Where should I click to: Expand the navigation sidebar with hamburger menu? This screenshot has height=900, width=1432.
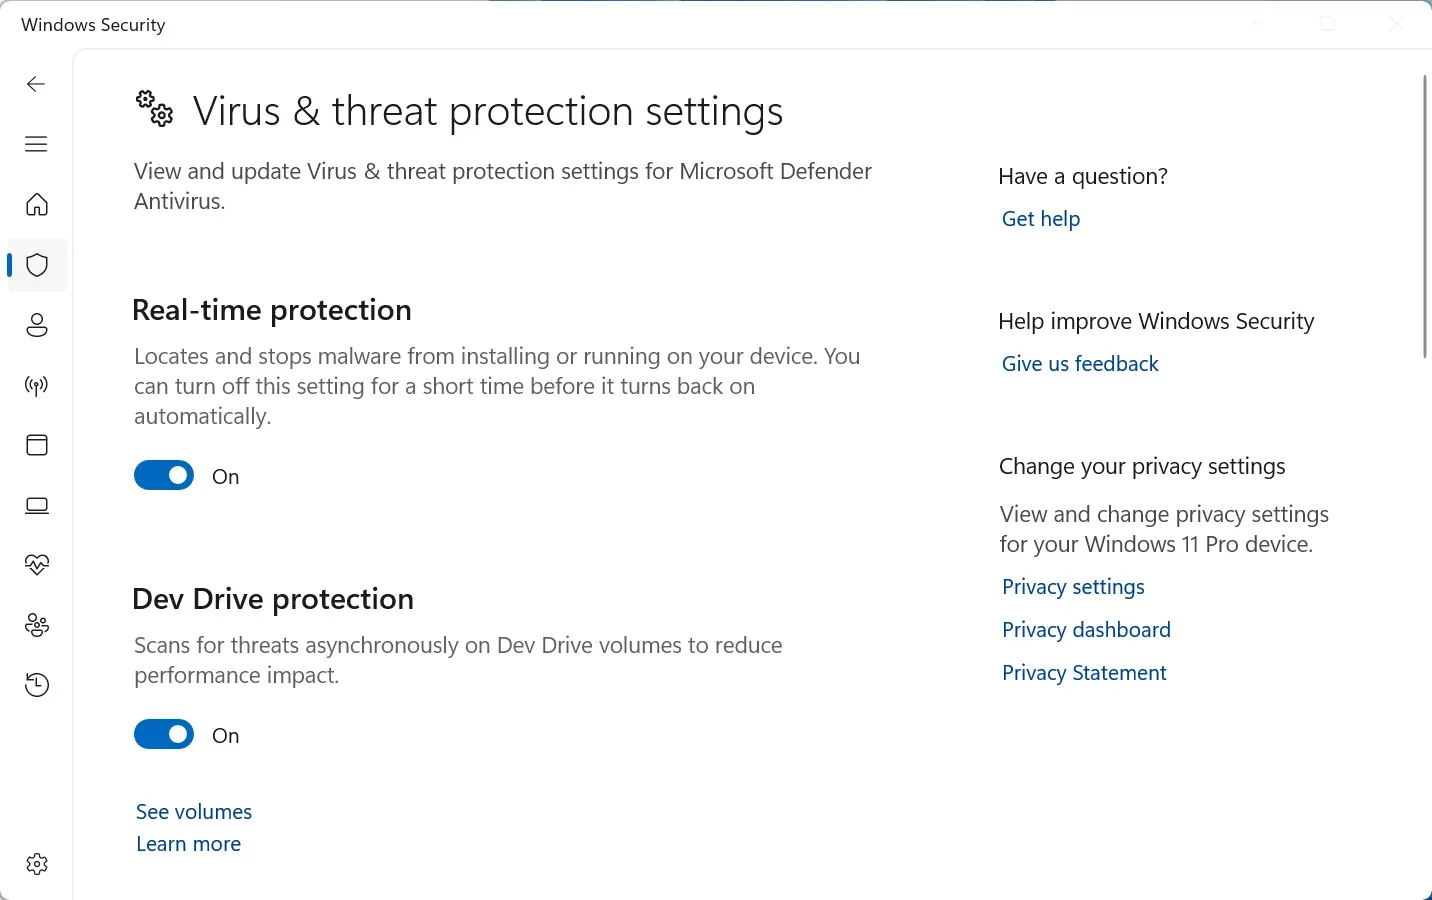click(36, 144)
